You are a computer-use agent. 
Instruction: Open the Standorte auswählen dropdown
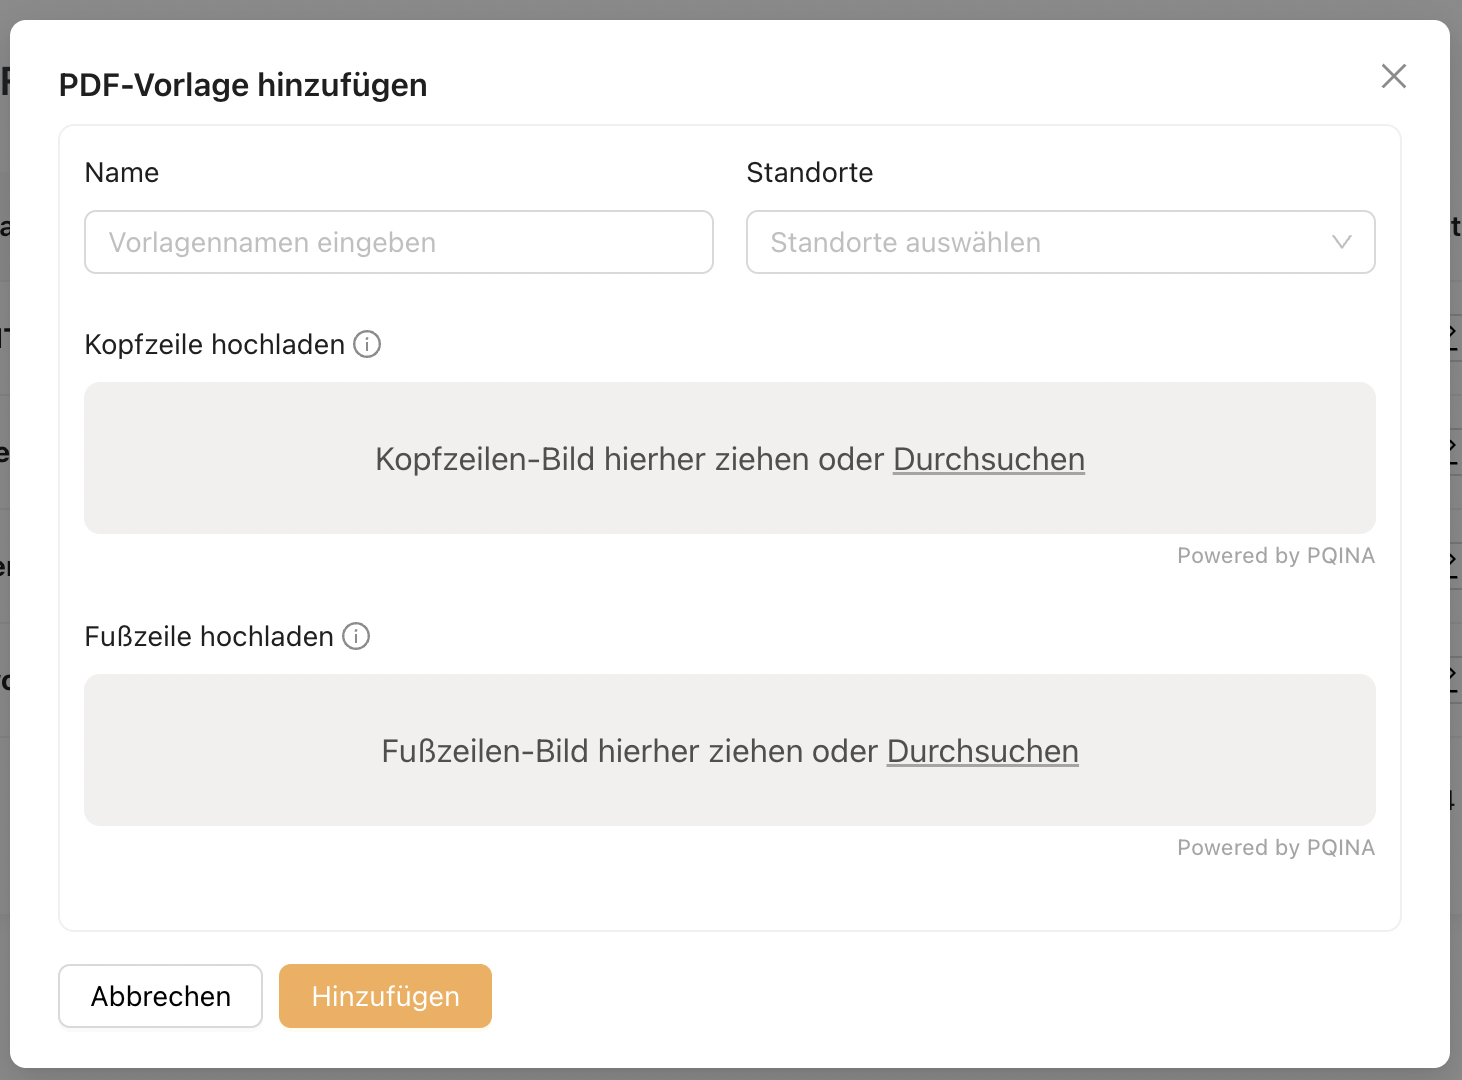pyautogui.click(x=1061, y=242)
